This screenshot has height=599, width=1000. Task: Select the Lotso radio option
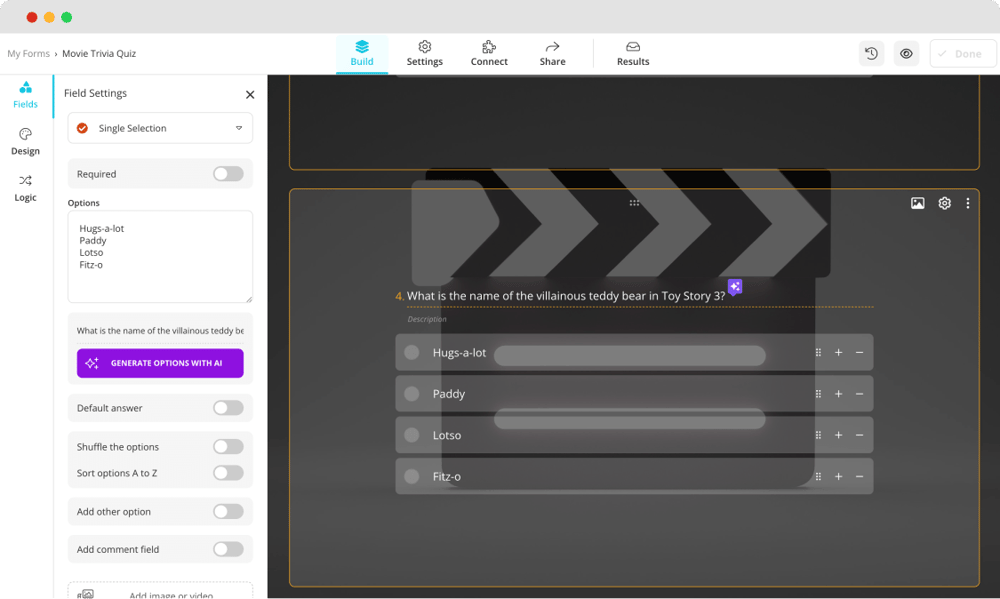412,436
